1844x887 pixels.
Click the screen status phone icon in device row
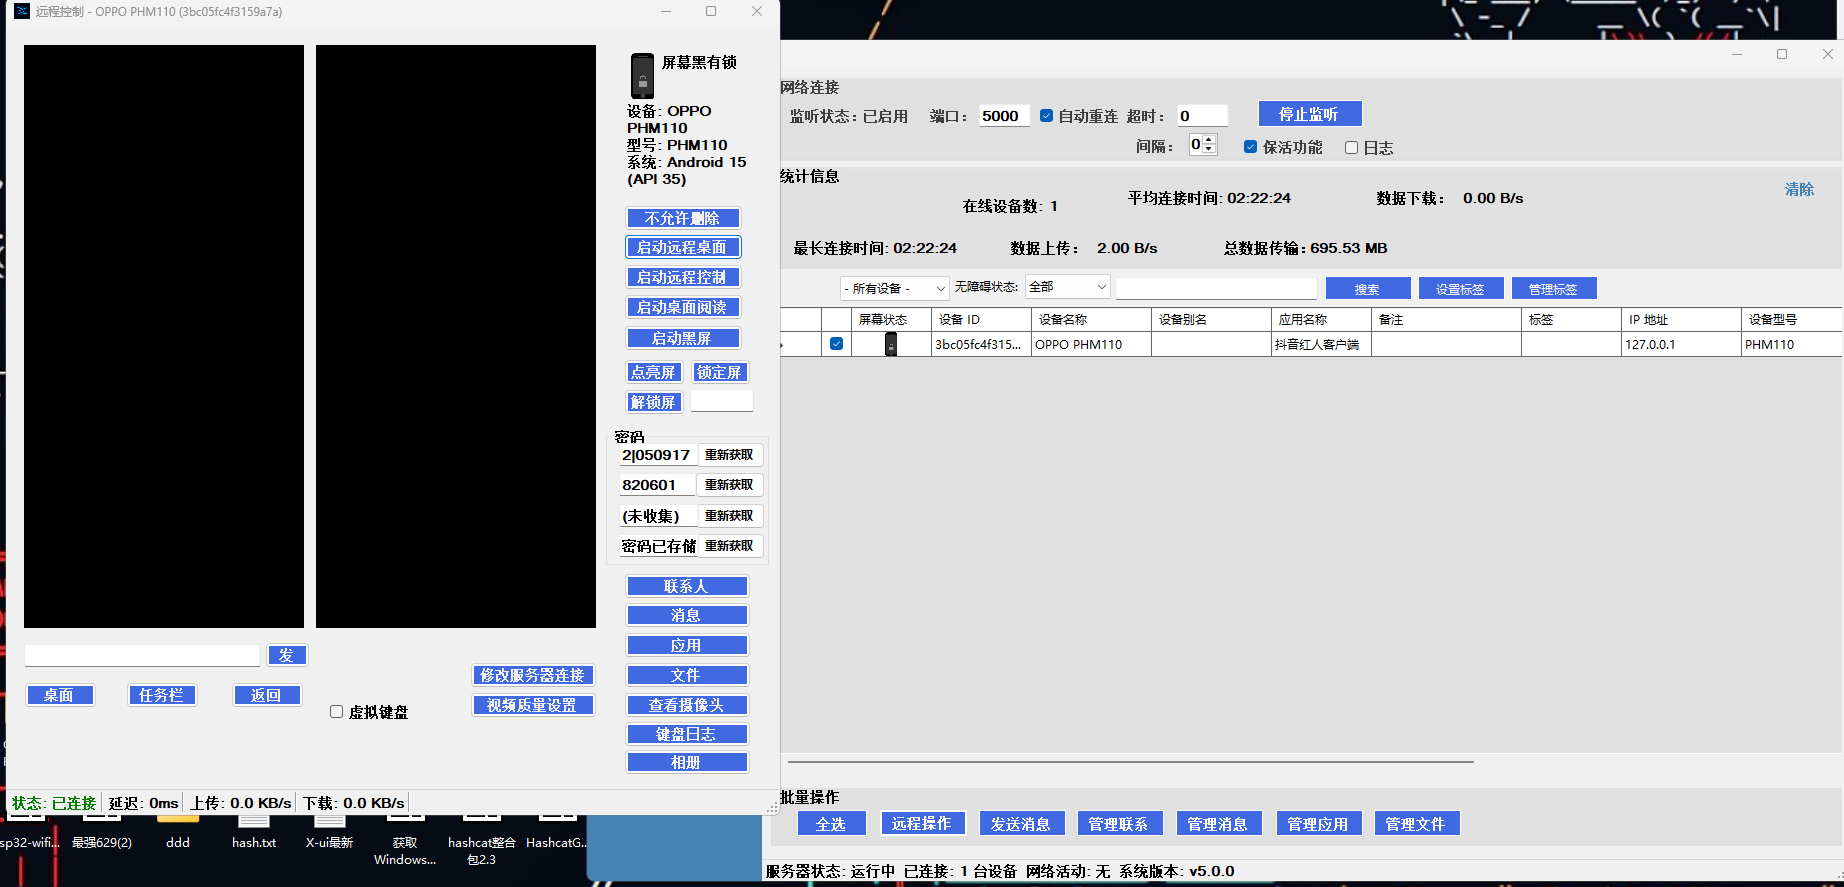click(x=890, y=344)
